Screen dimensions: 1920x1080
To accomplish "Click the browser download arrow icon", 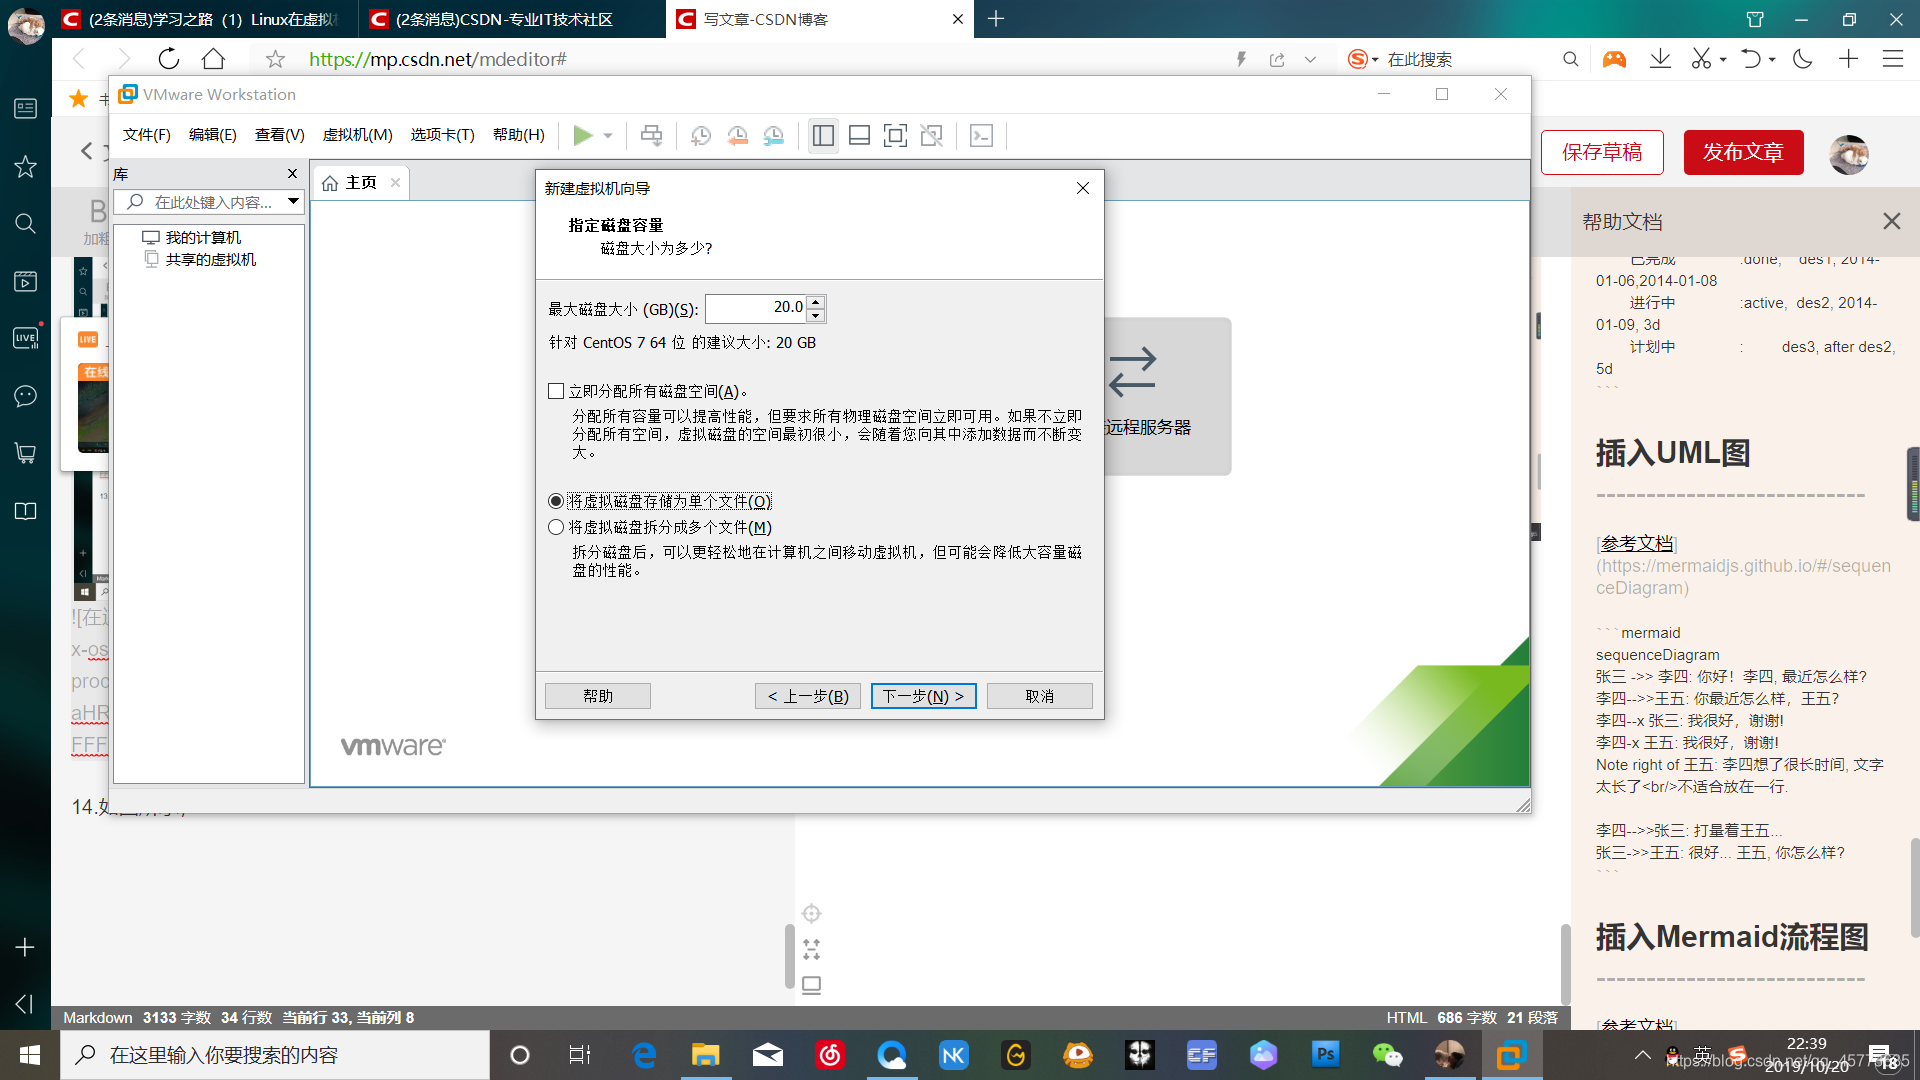I will point(1660,59).
